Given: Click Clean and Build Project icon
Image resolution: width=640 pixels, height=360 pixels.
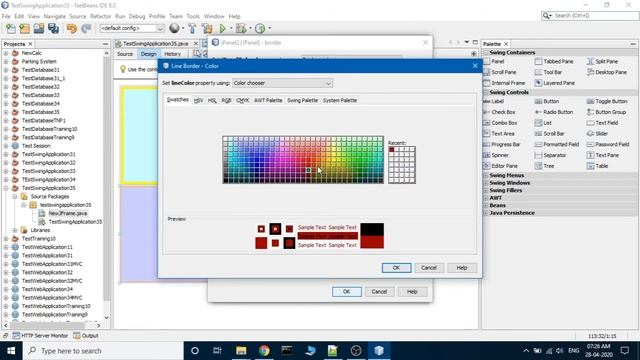Looking at the screenshot, I should 207,28.
